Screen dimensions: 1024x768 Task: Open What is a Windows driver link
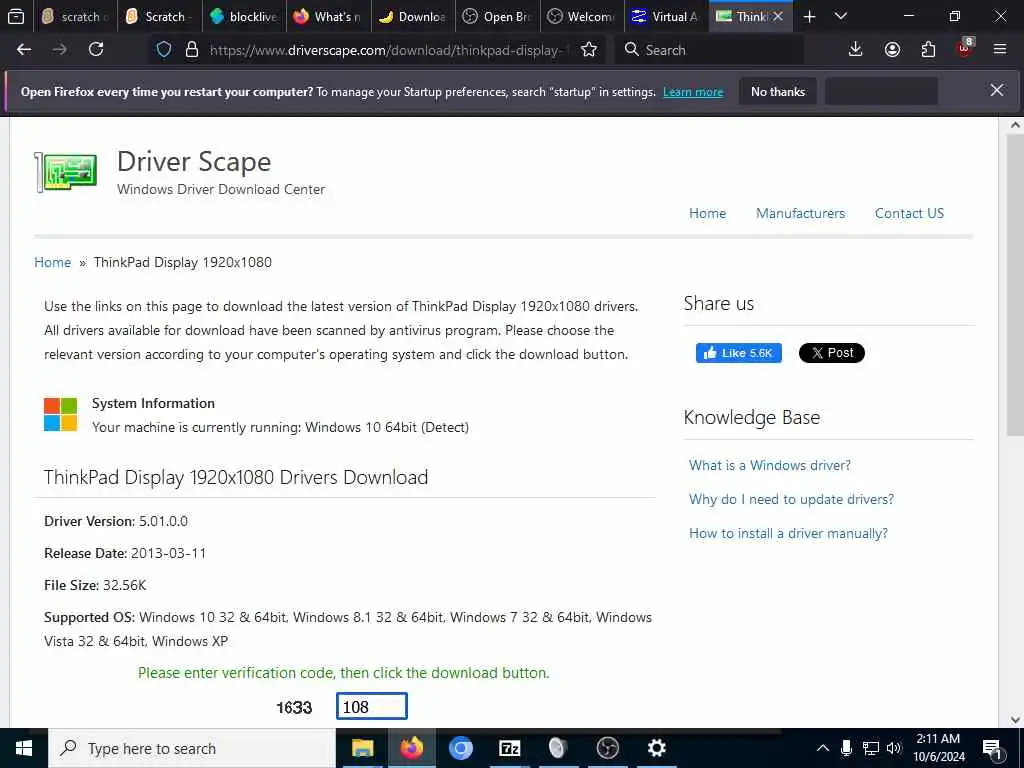pos(769,465)
